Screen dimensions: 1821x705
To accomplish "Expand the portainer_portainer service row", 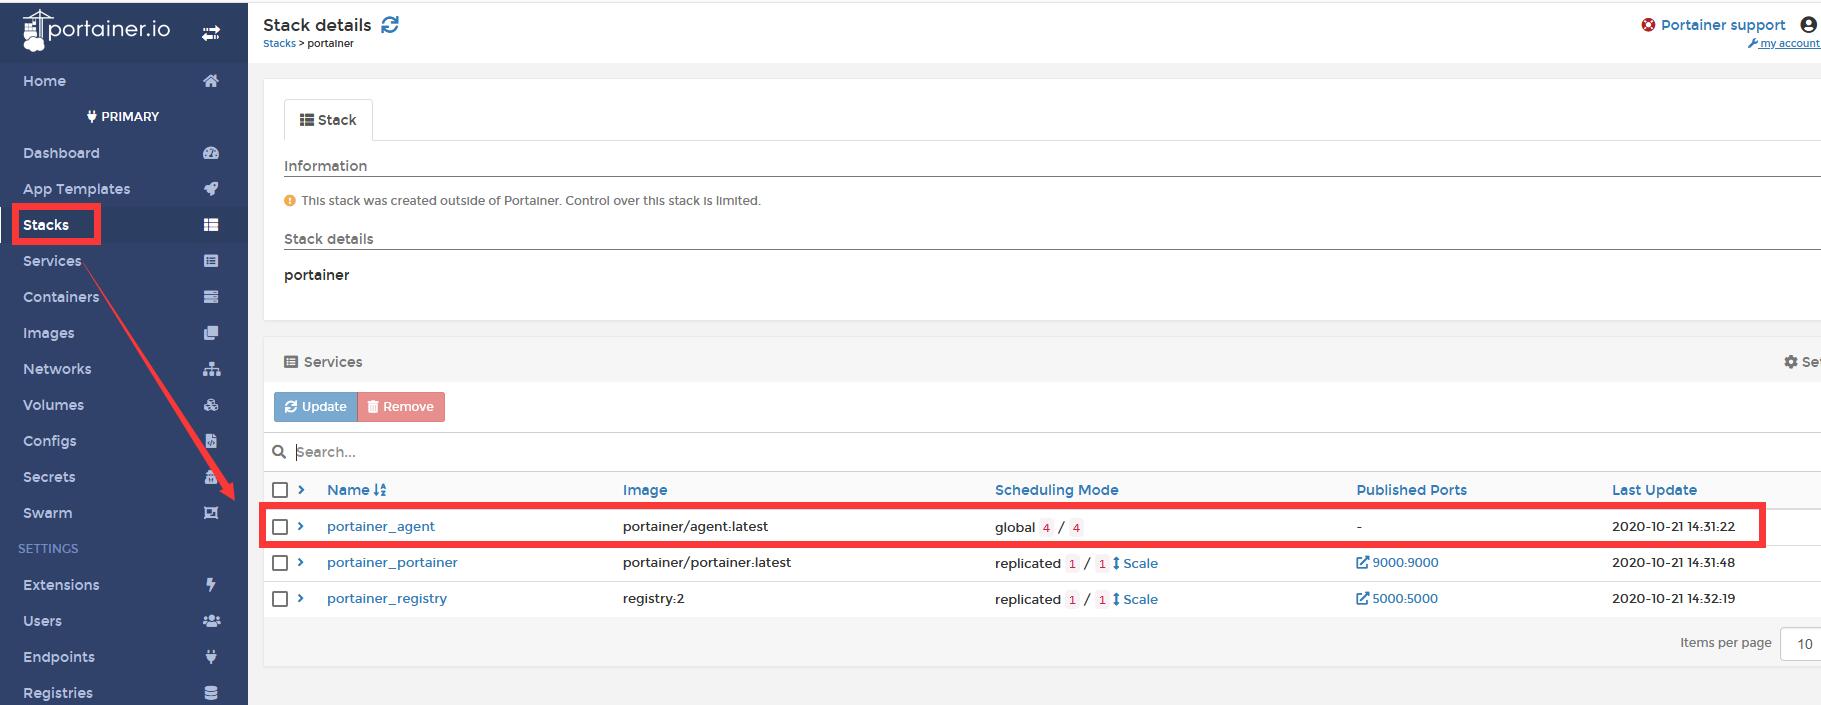I will tap(301, 562).
